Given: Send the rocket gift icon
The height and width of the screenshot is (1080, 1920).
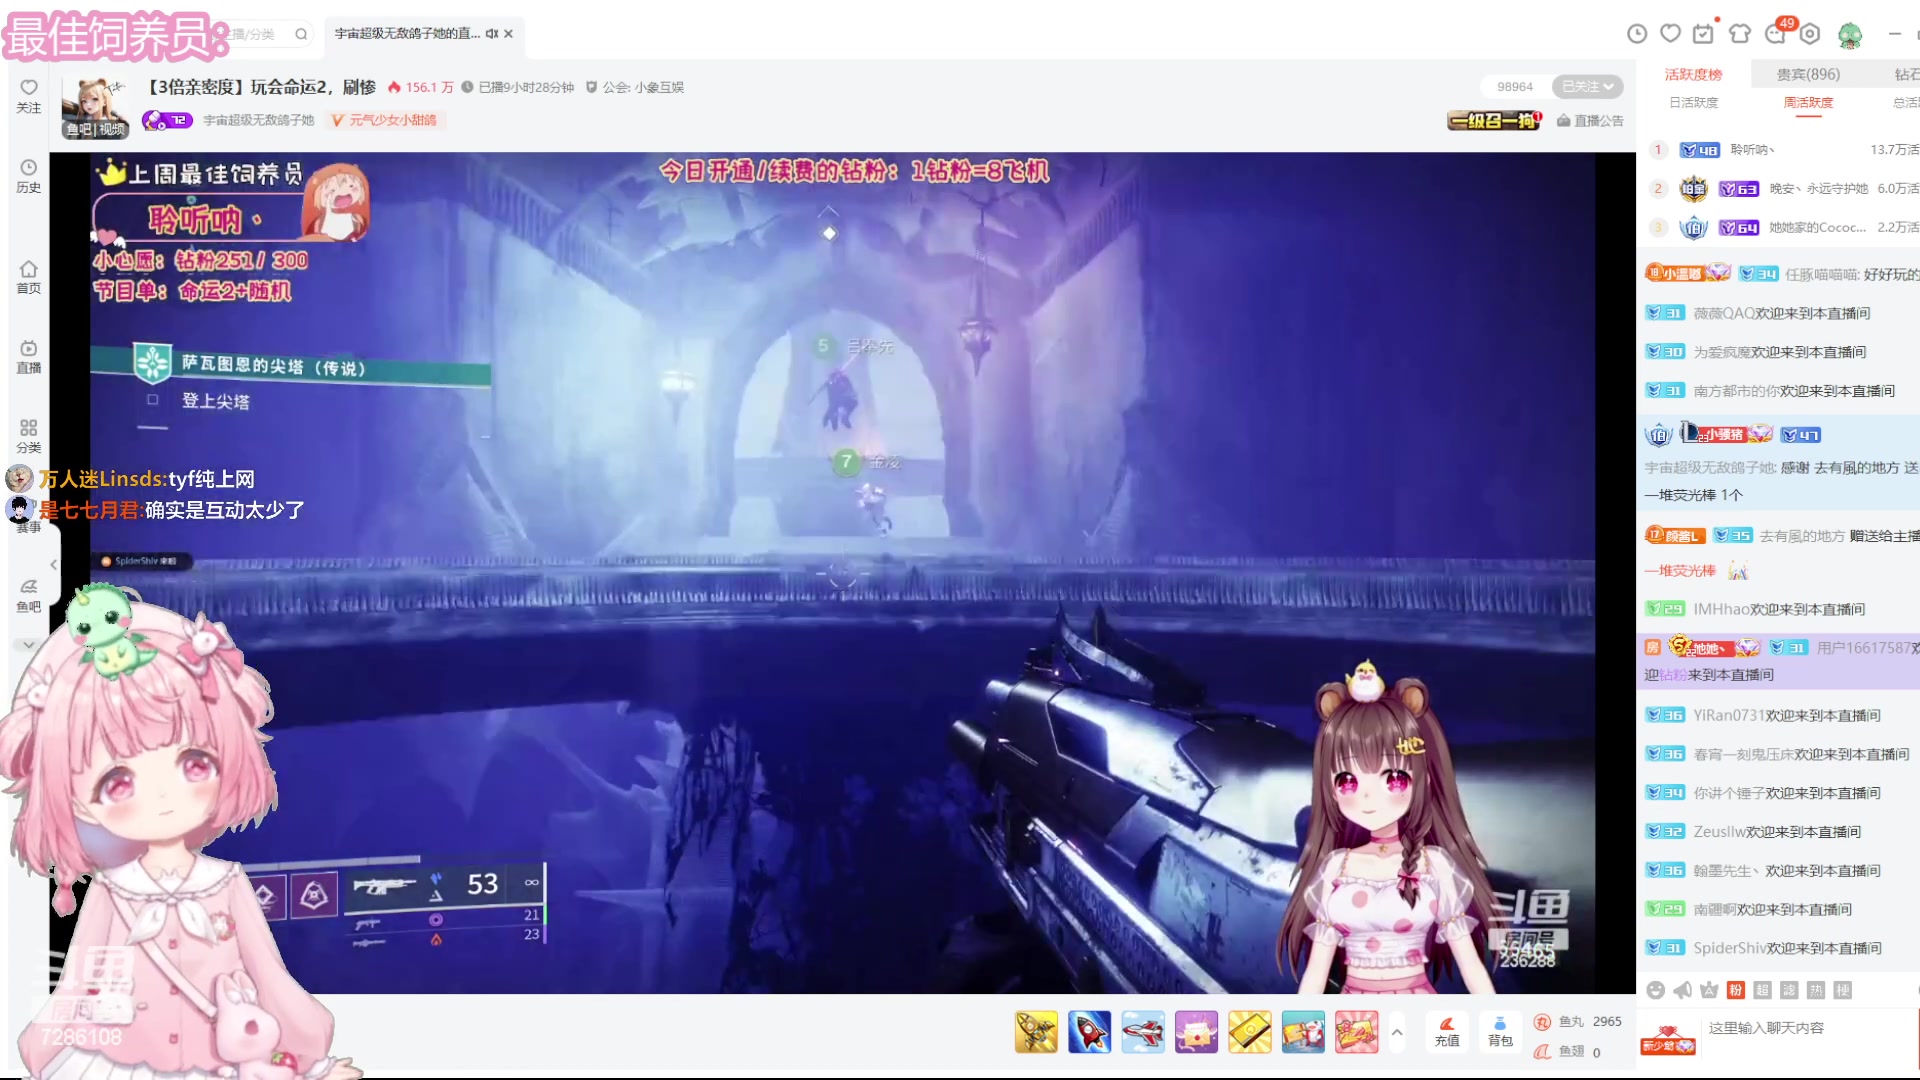Looking at the screenshot, I should point(1089,1032).
